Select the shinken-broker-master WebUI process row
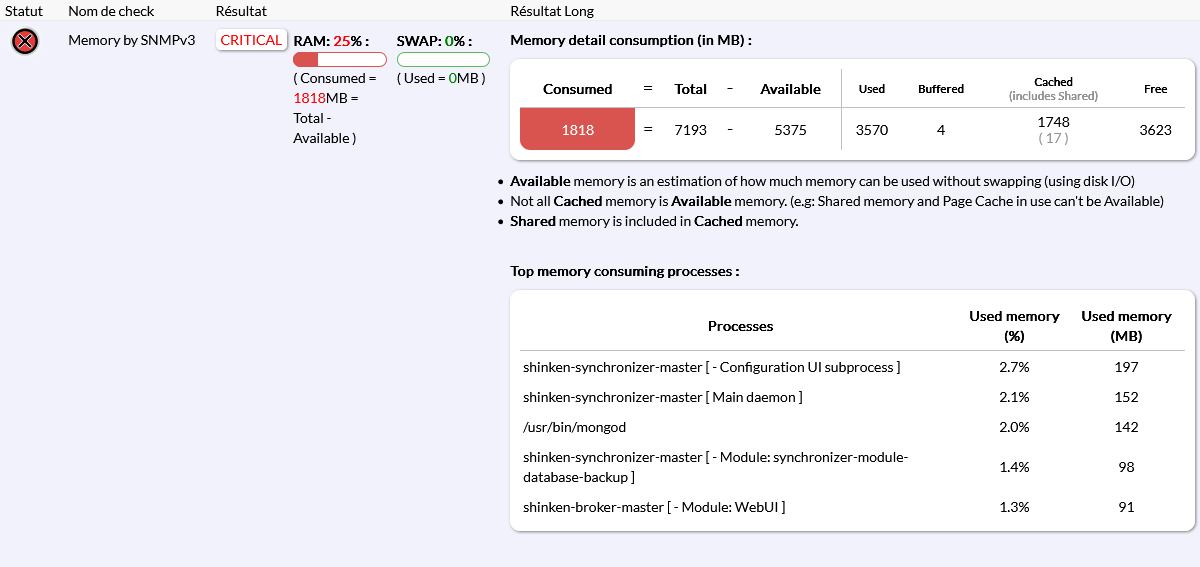This screenshot has width=1200, height=567. pos(653,507)
